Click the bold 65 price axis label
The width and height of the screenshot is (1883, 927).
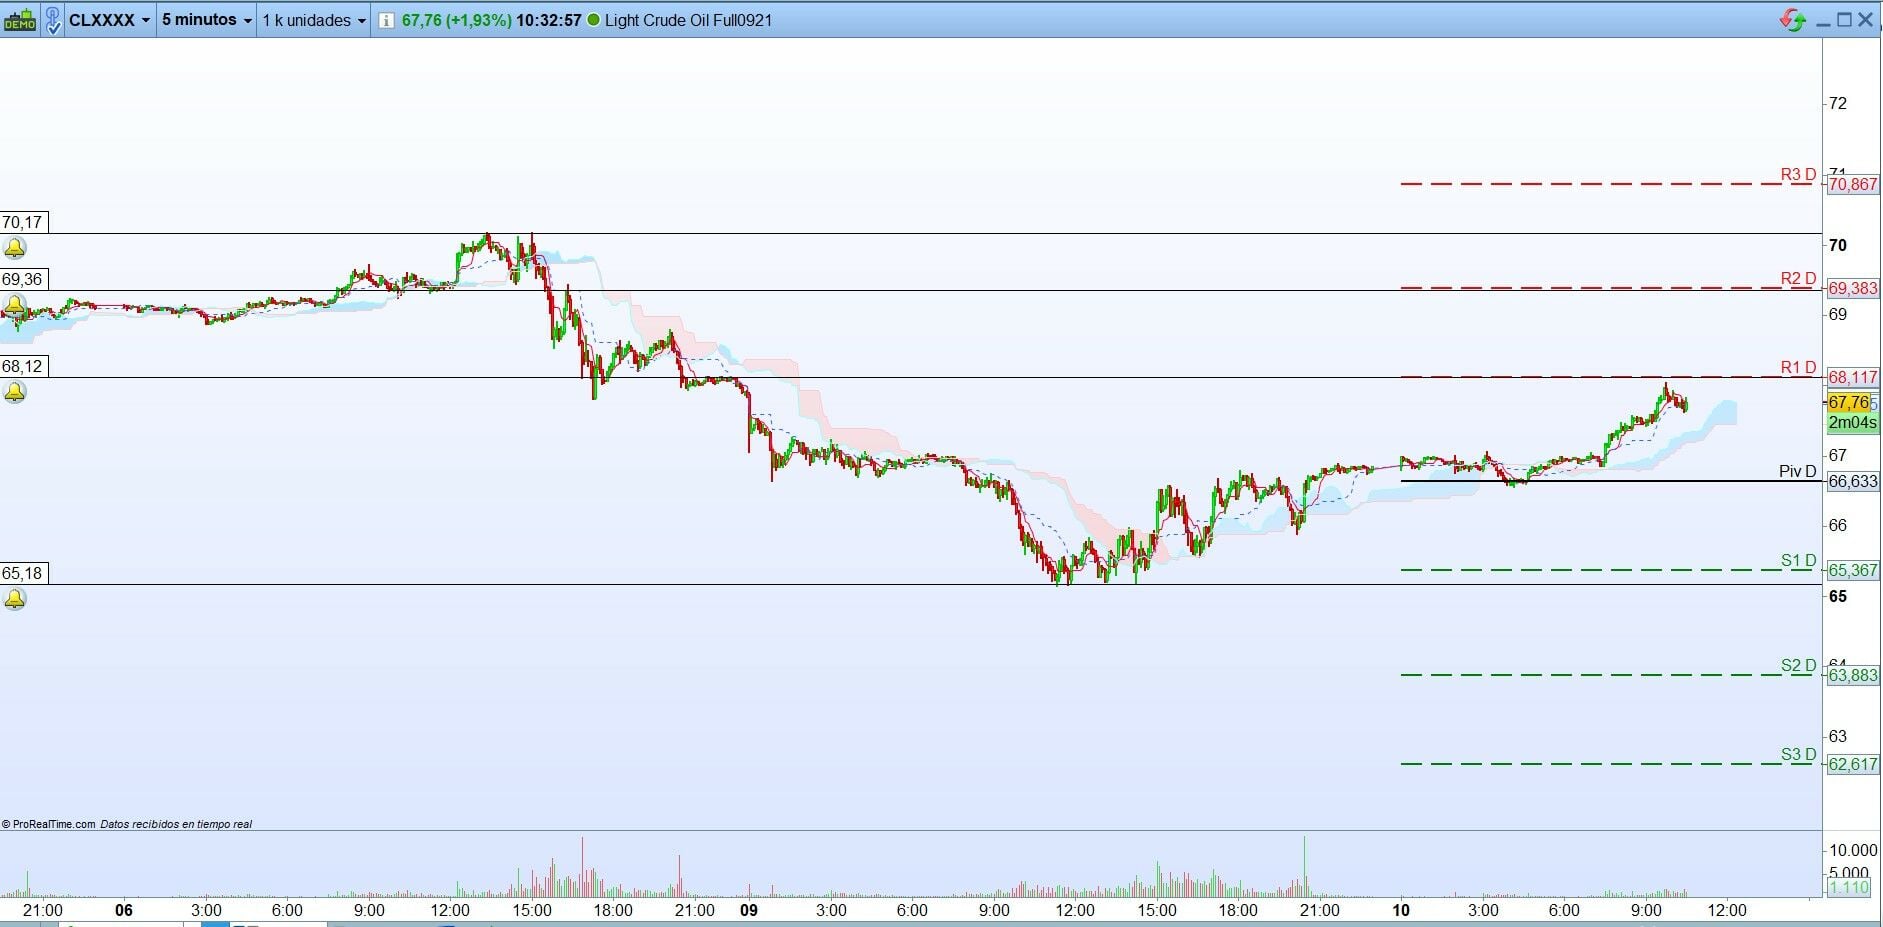[1838, 596]
